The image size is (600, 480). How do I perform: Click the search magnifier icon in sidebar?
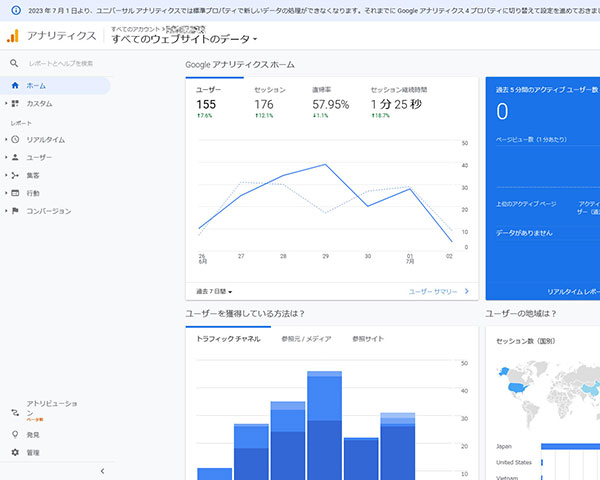14,63
